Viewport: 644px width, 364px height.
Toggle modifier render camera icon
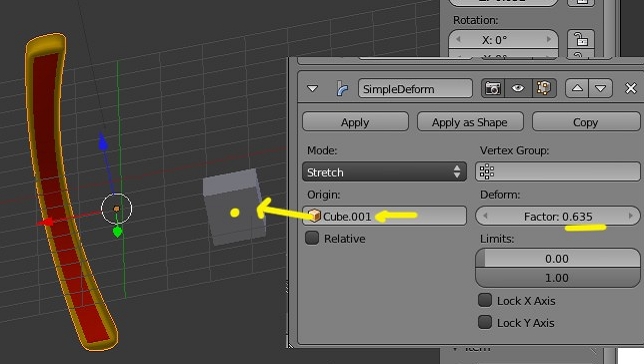pyautogui.click(x=493, y=88)
